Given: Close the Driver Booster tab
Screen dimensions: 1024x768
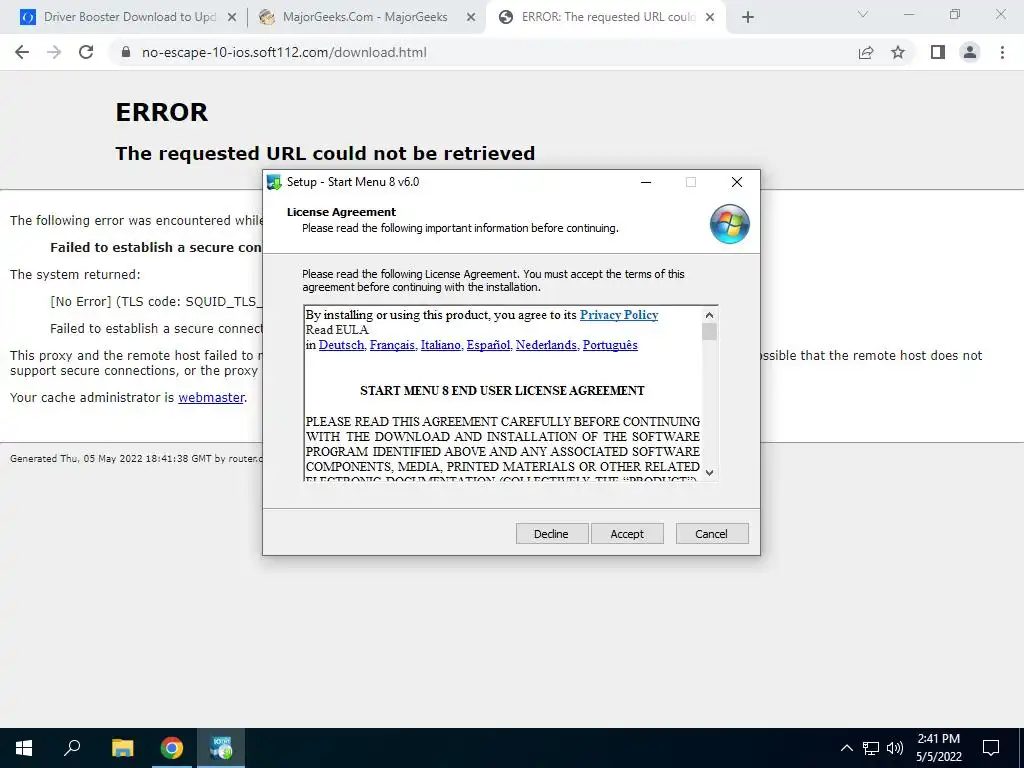Looking at the screenshot, I should [231, 17].
